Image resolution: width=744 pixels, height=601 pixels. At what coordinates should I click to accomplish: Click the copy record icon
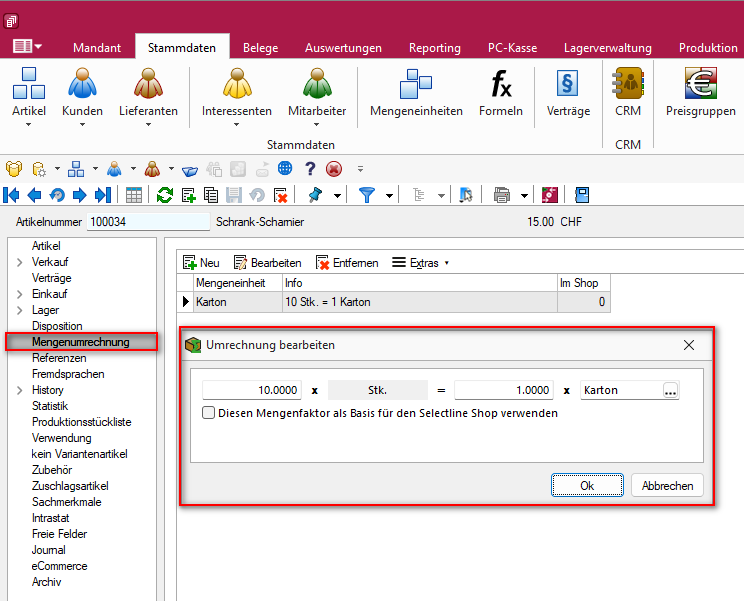pos(211,195)
